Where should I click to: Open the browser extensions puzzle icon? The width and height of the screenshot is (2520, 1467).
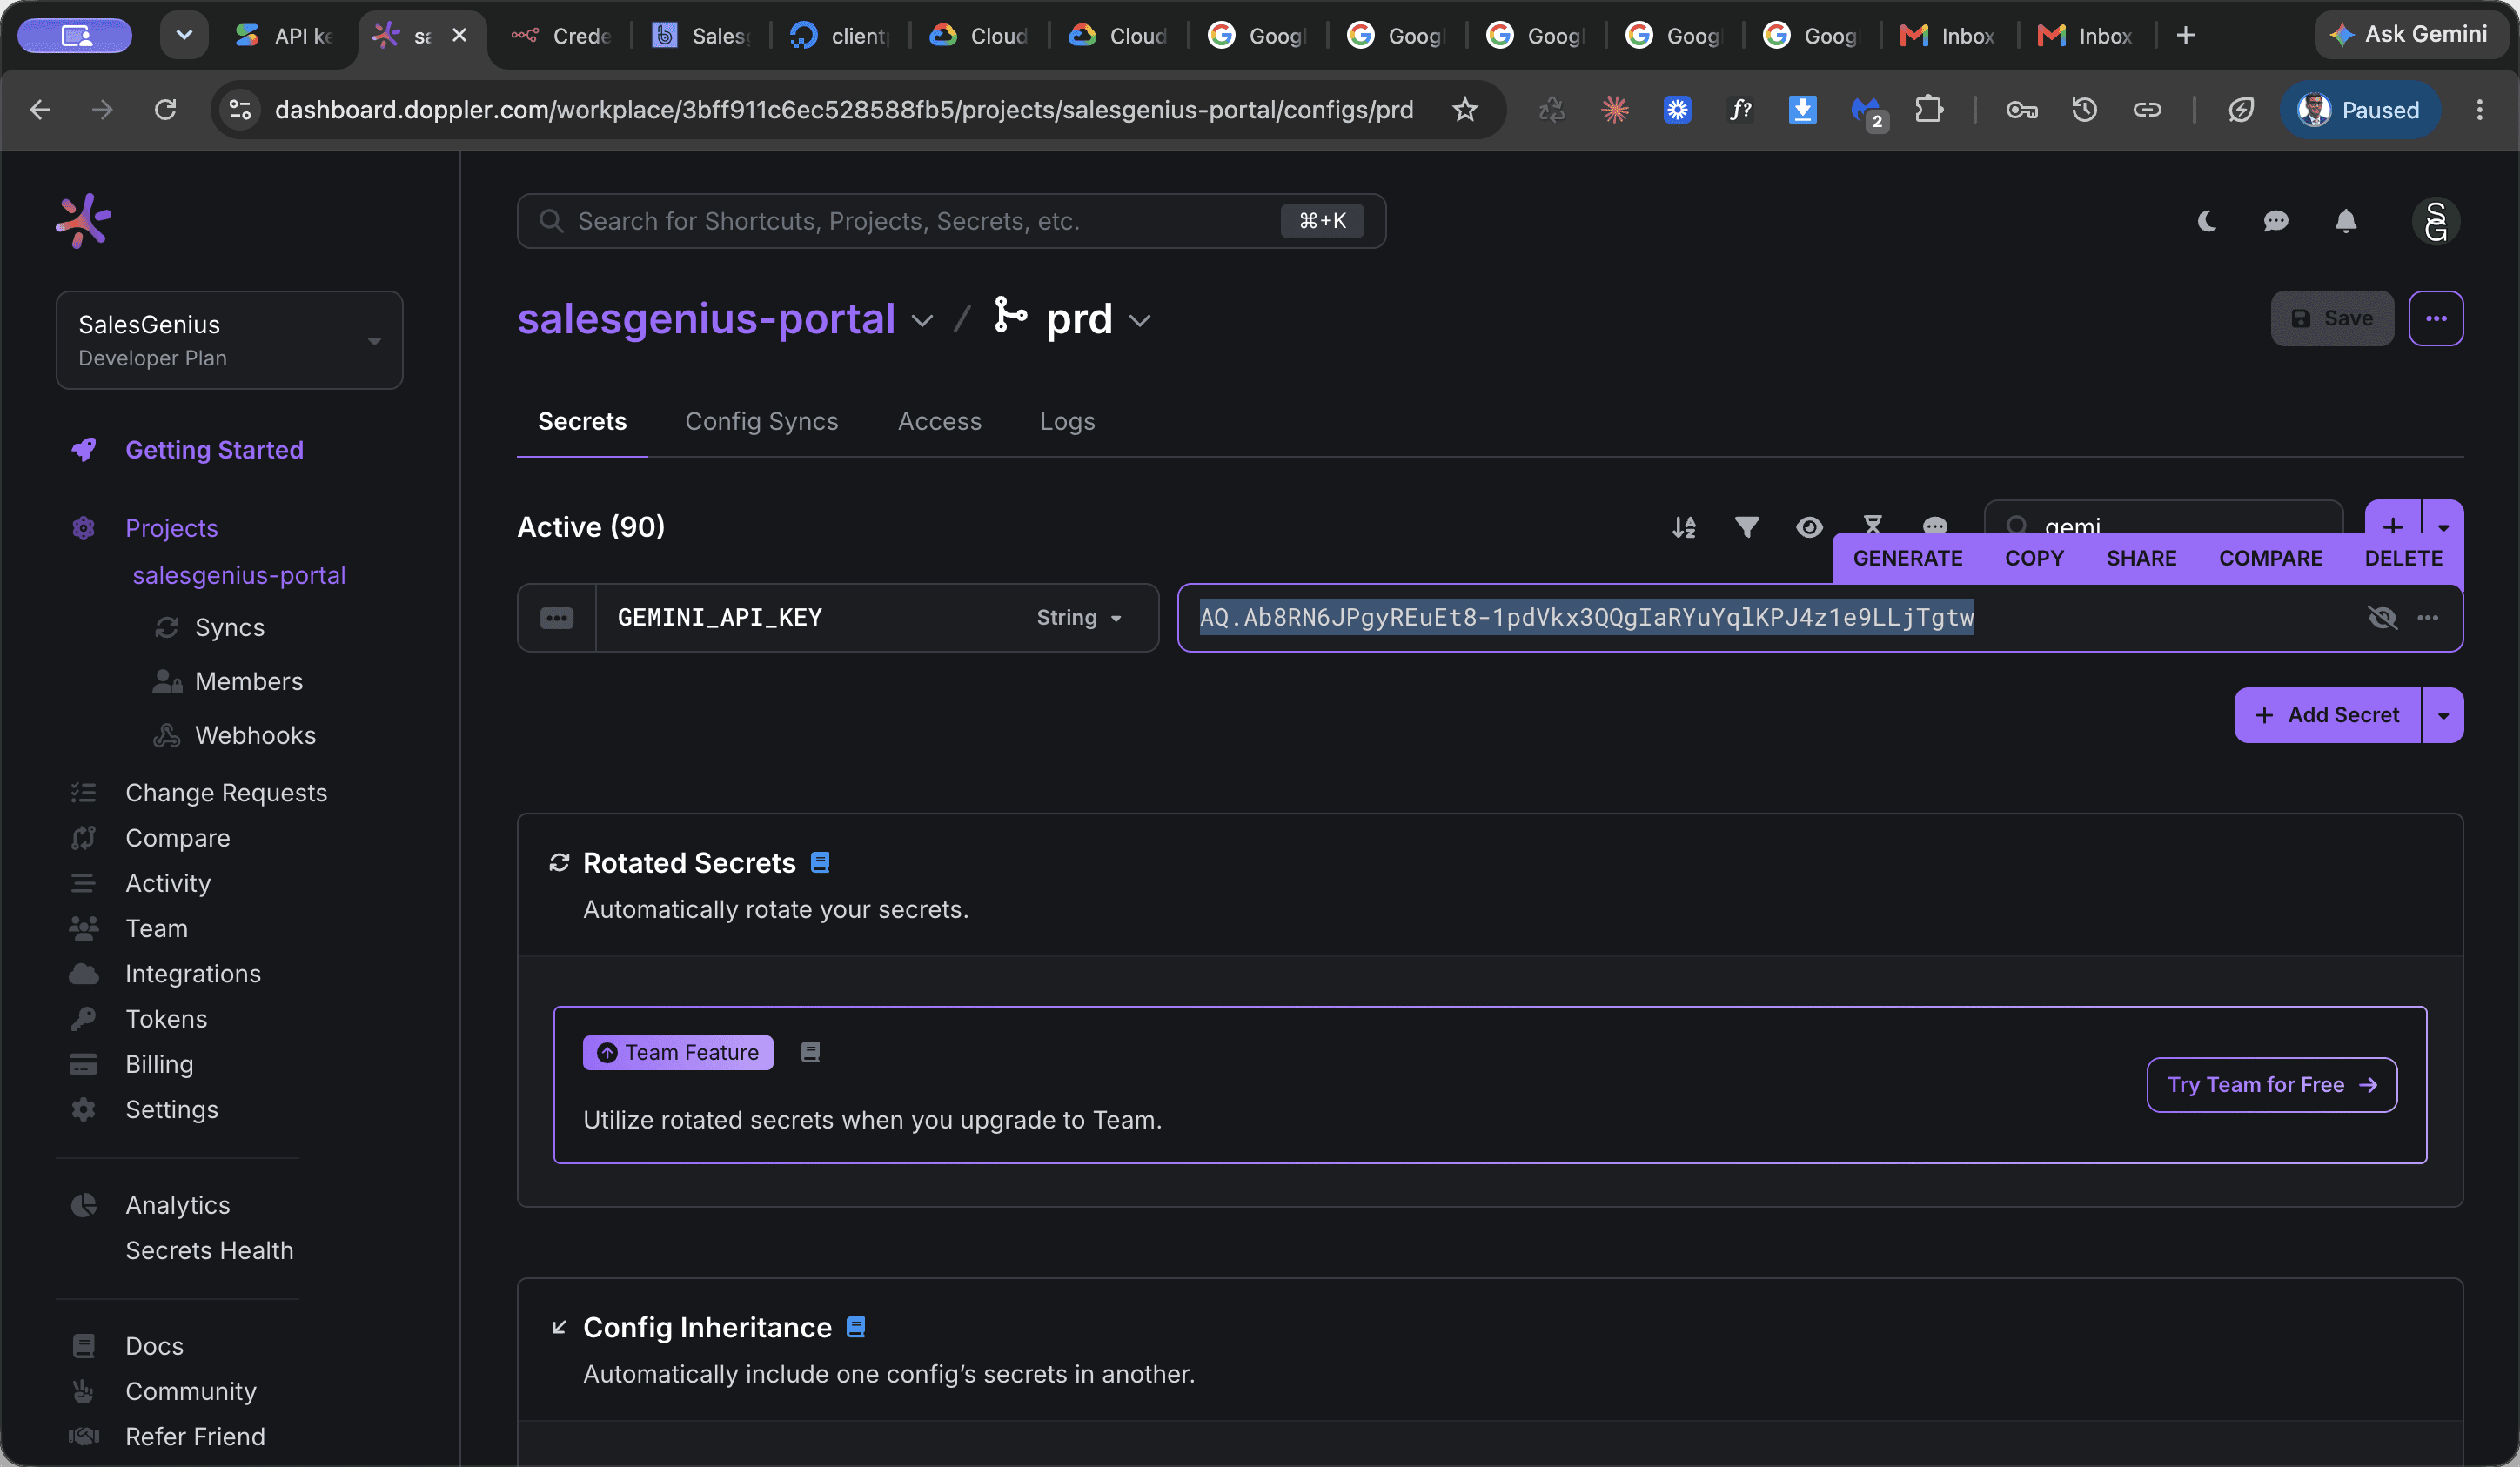[x=1929, y=109]
